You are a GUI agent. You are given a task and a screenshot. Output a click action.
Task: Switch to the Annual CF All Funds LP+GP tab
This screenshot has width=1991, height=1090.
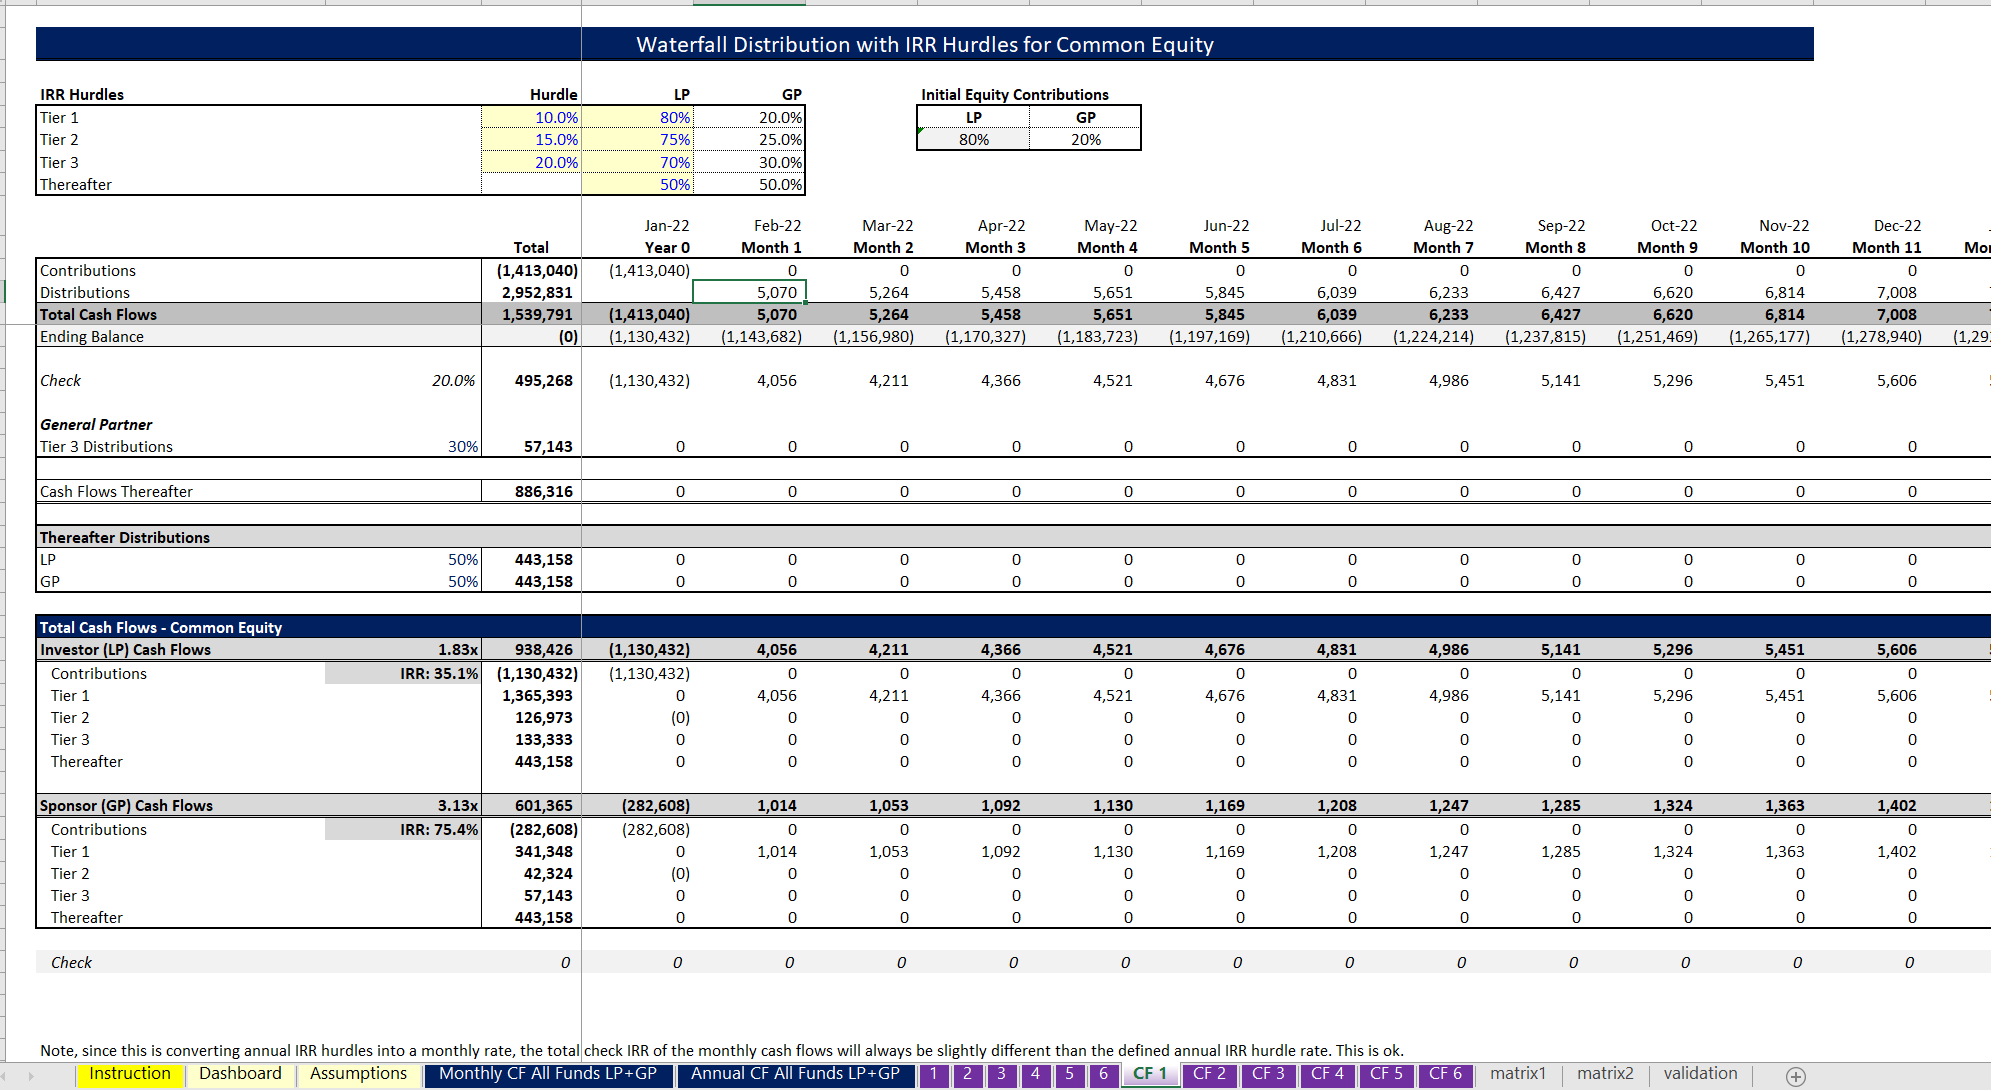click(795, 1074)
